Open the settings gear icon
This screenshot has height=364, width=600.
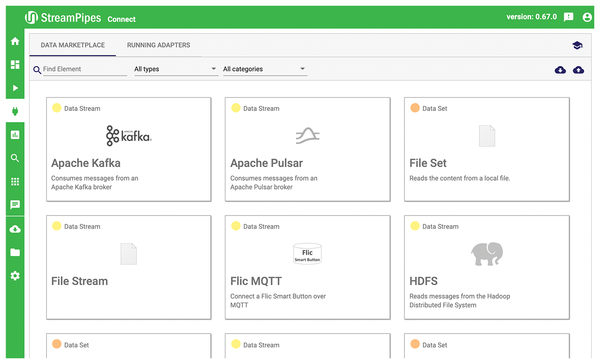pos(15,276)
